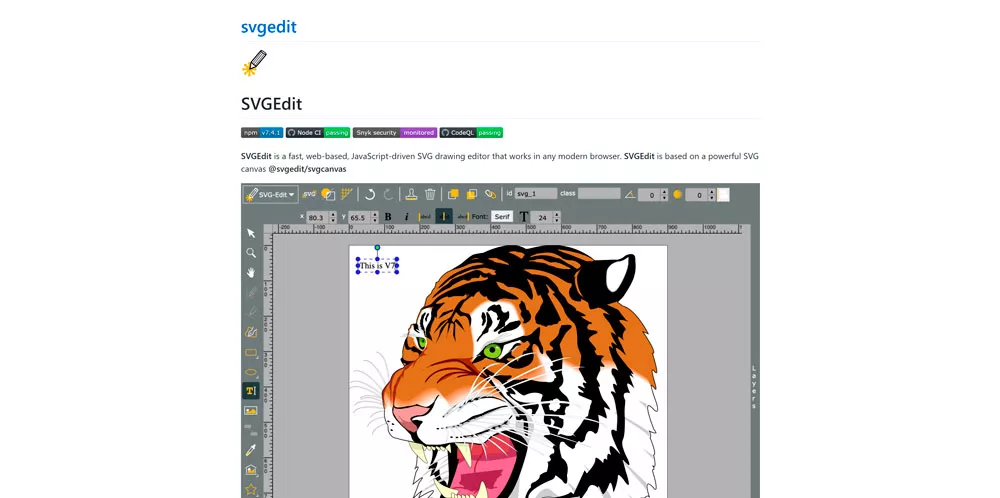1000x498 pixels.
Task: Click the pencil logo image under svgedit
Action: (254, 63)
